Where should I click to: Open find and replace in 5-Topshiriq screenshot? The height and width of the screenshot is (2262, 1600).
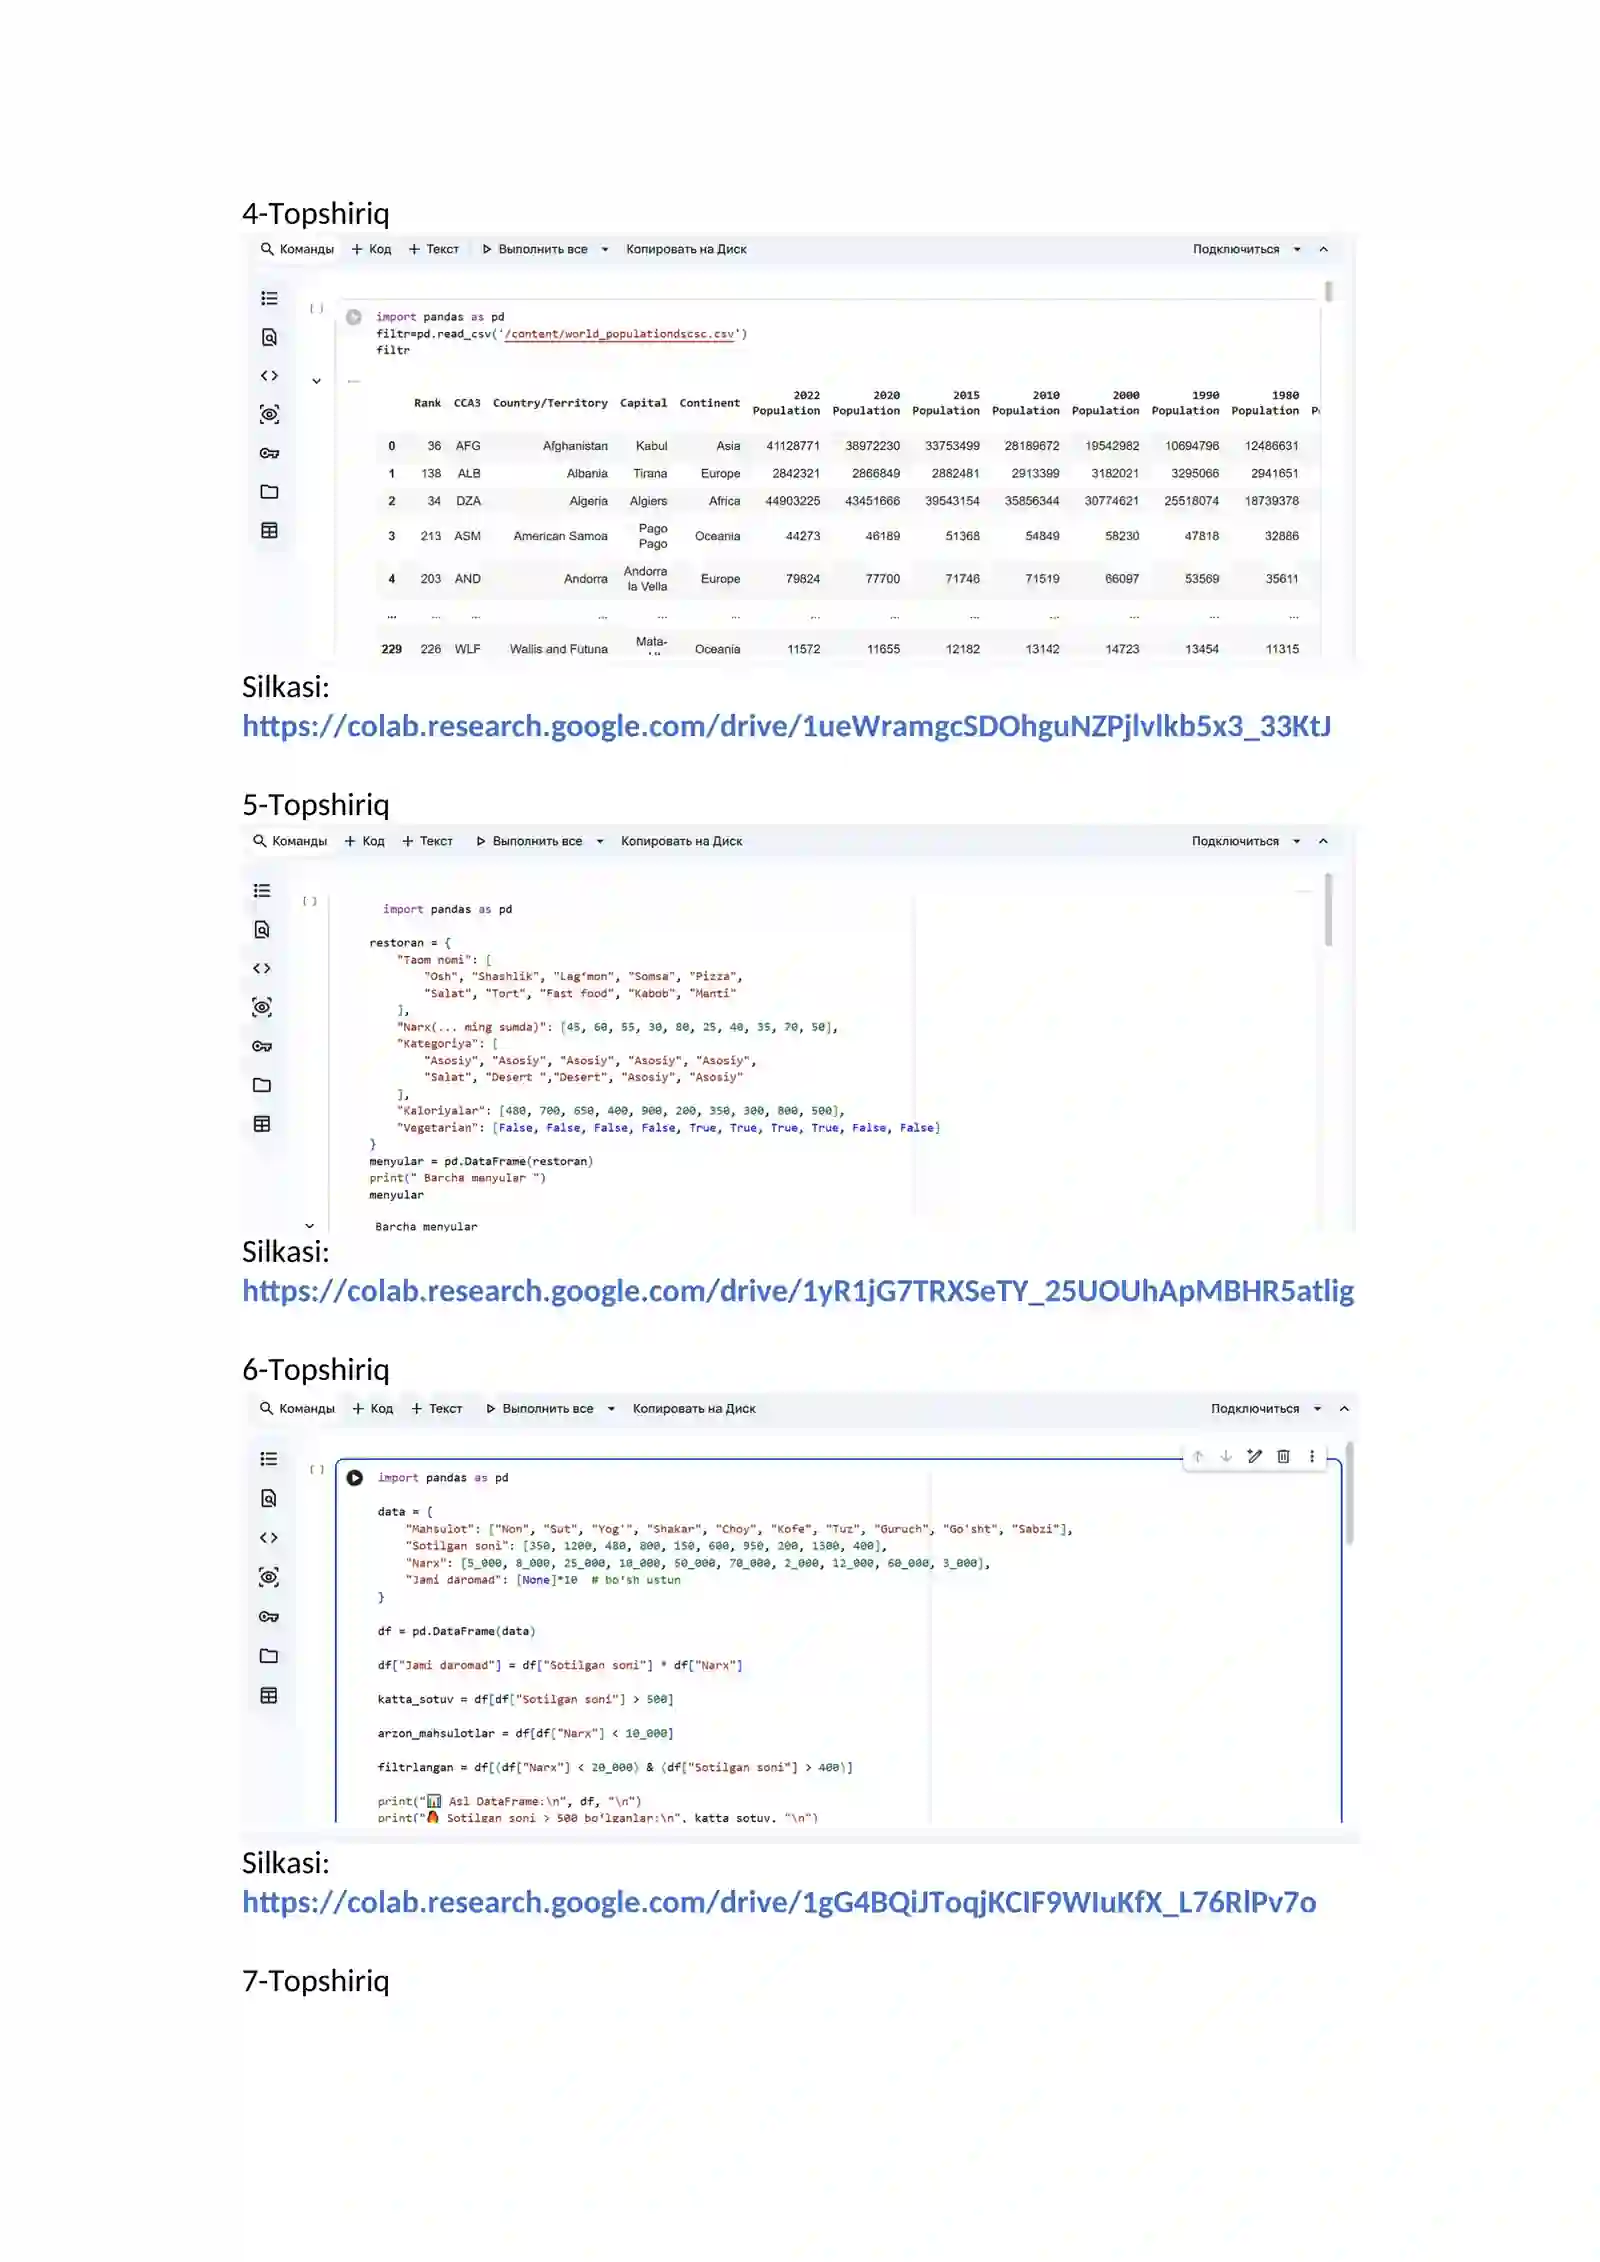point(262,929)
